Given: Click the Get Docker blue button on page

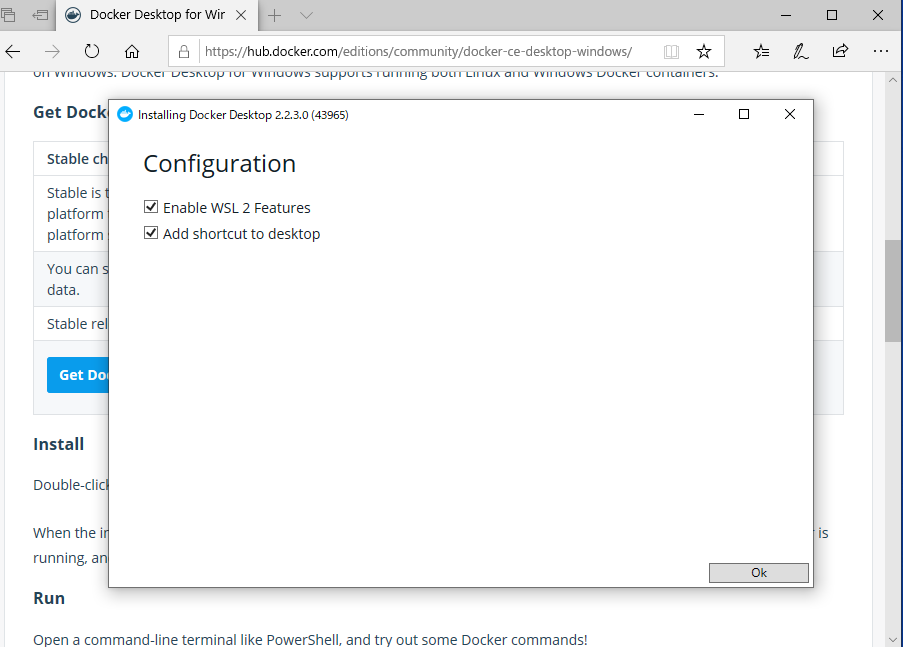Looking at the screenshot, I should click(x=78, y=374).
